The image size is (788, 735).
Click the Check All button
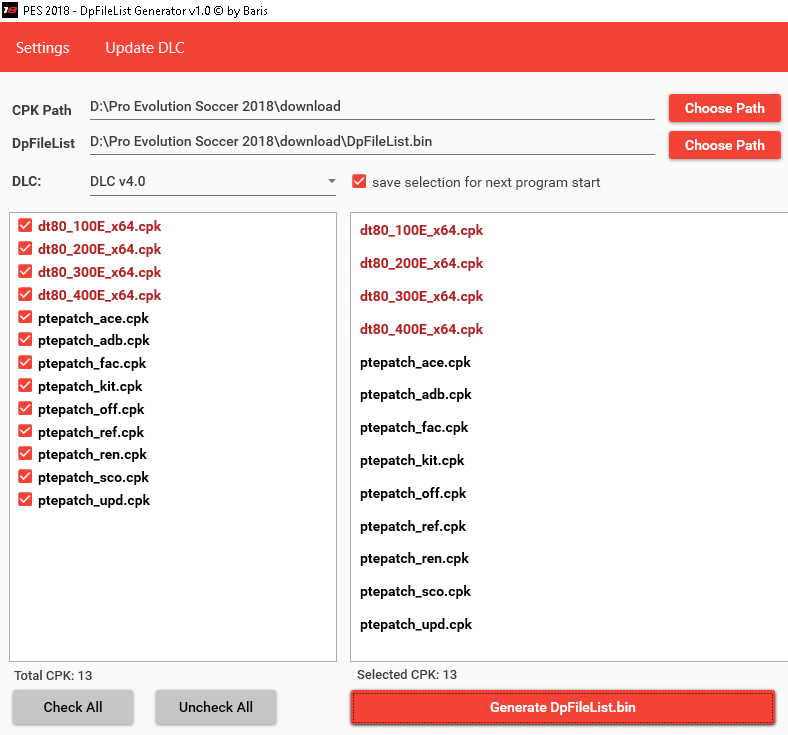(73, 707)
